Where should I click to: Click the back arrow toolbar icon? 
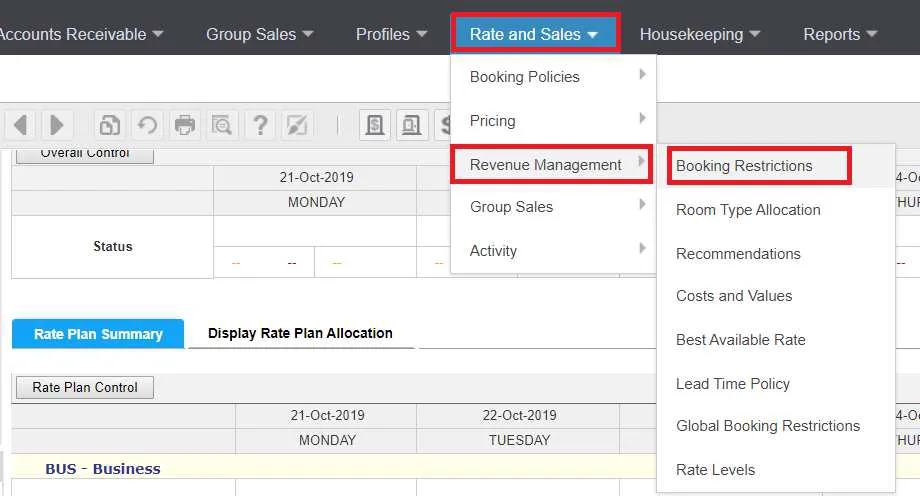point(21,125)
